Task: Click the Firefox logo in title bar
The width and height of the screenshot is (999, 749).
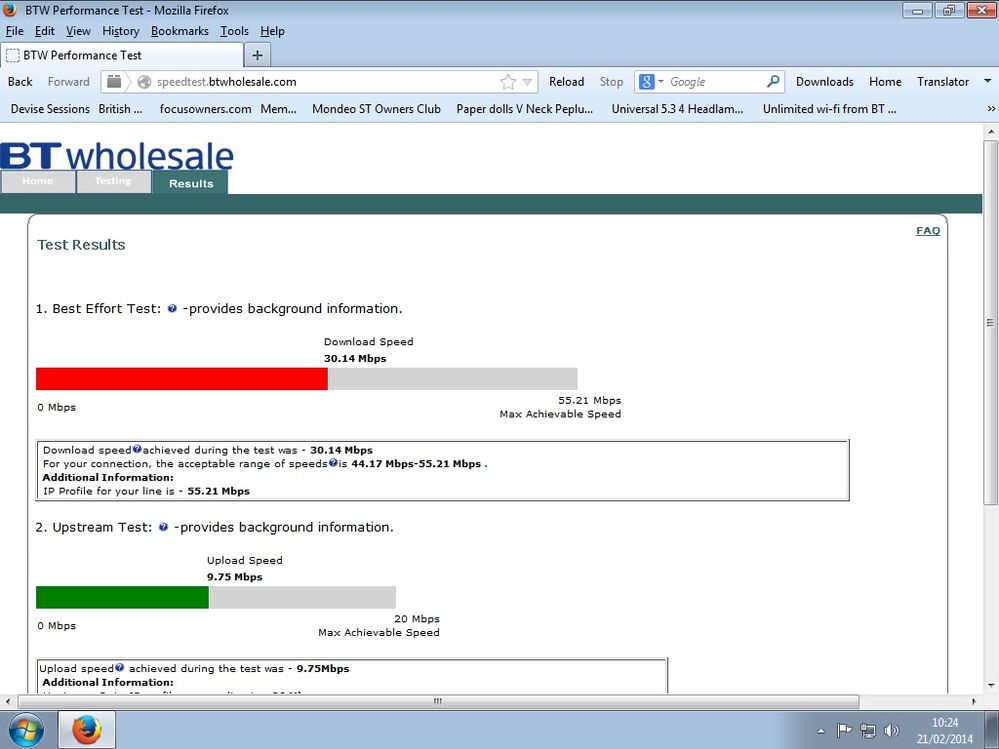Action: 10,10
